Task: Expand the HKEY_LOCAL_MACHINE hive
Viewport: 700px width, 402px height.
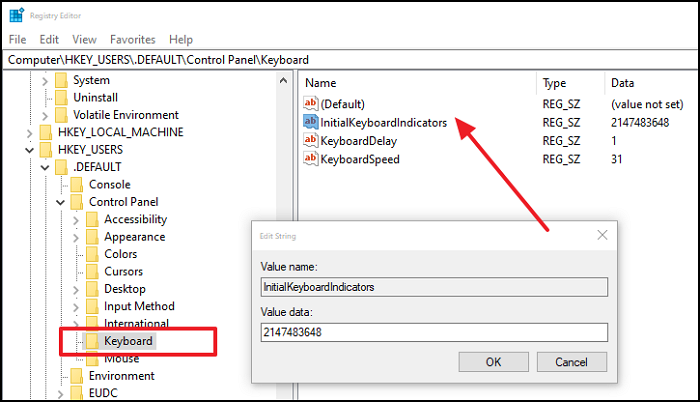Action: click(29, 134)
